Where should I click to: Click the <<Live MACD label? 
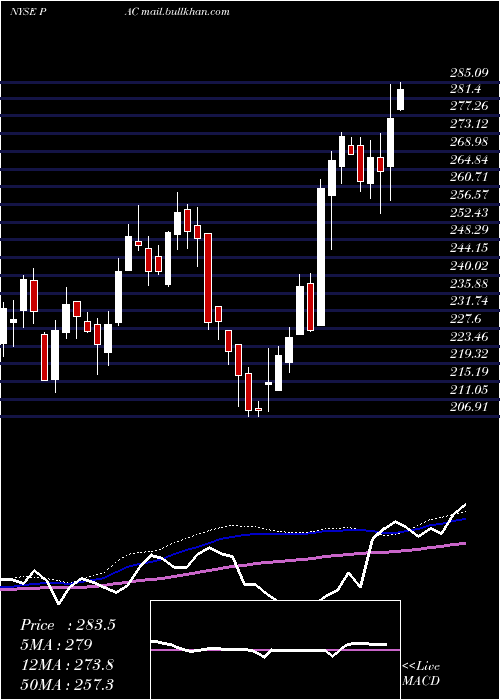tap(421, 673)
